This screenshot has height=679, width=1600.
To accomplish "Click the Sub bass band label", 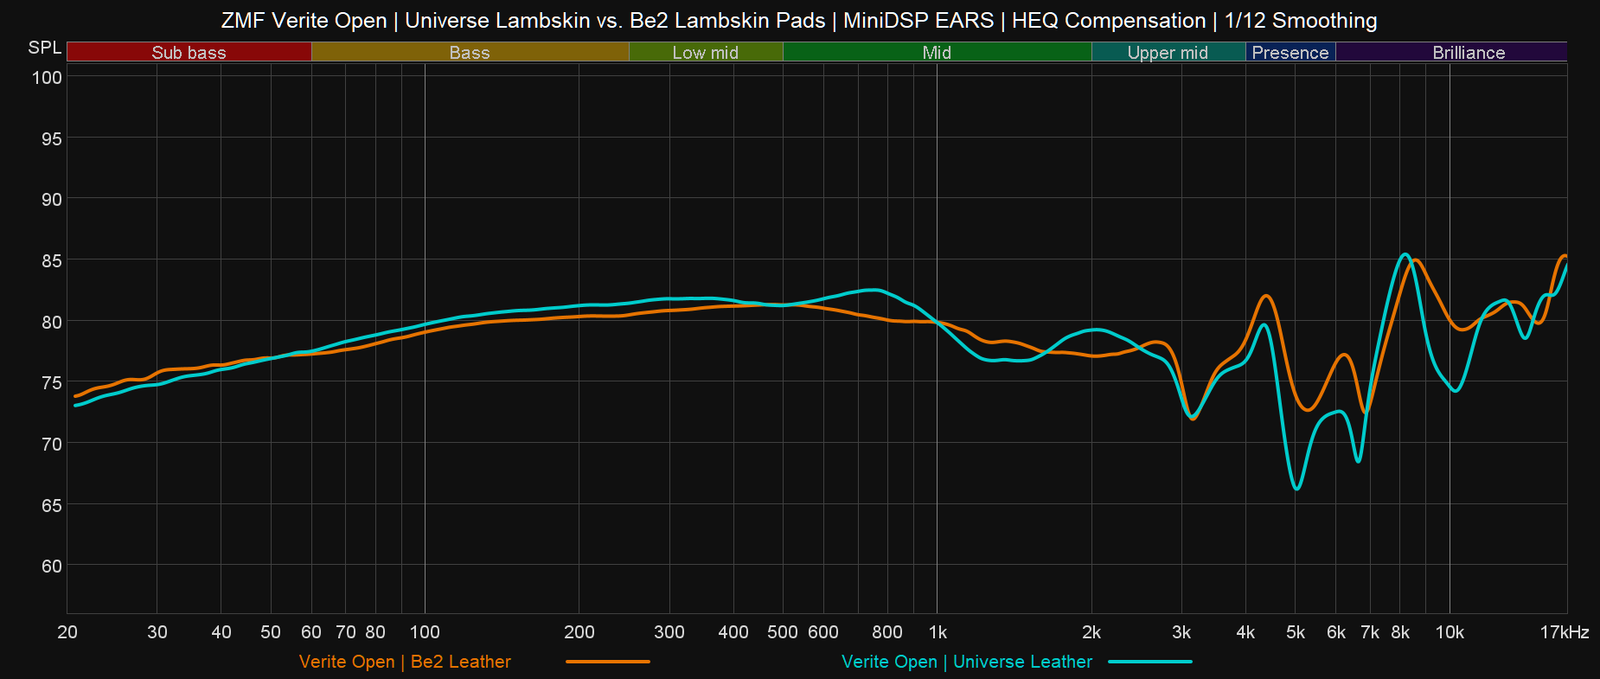I will 189,53.
